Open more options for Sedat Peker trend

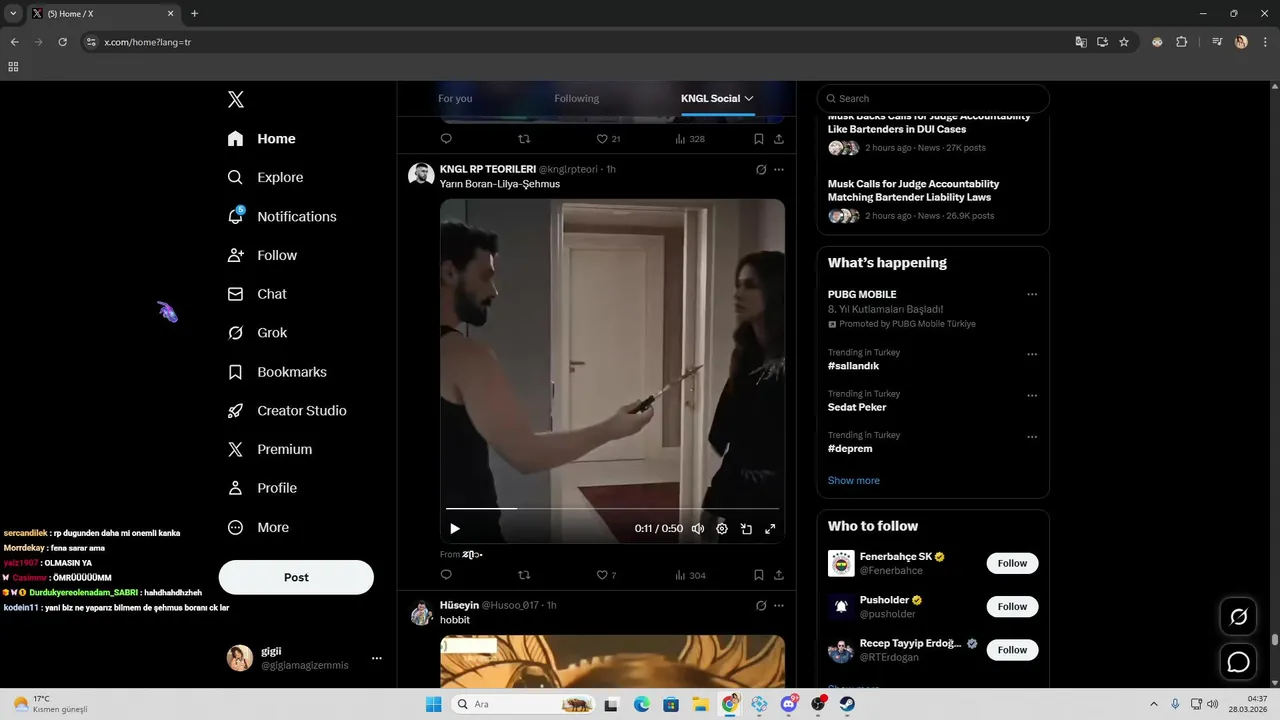point(1032,396)
